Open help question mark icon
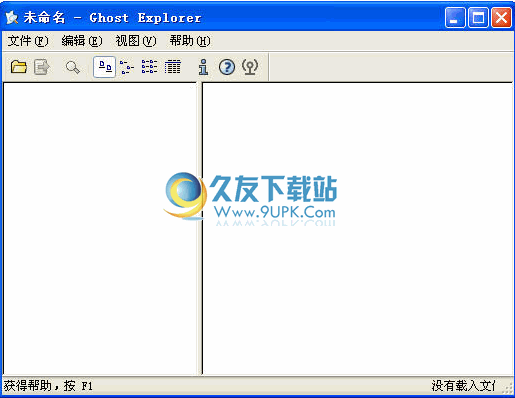 [227, 67]
